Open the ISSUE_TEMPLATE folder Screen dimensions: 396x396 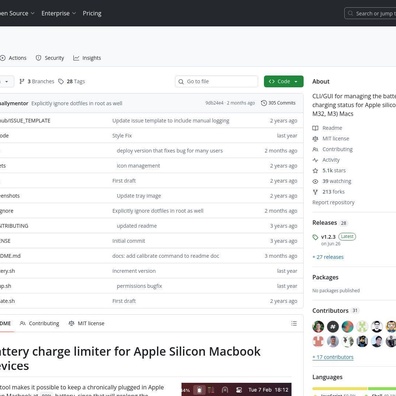click(x=25, y=121)
